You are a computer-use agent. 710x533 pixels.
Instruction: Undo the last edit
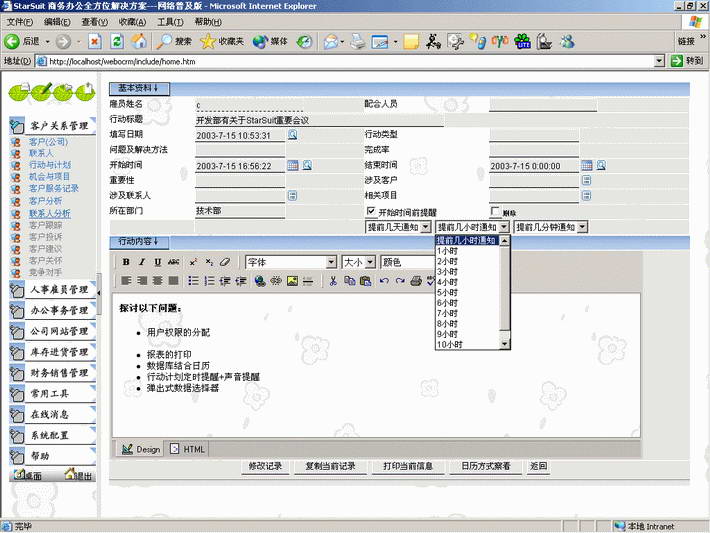tap(384, 281)
